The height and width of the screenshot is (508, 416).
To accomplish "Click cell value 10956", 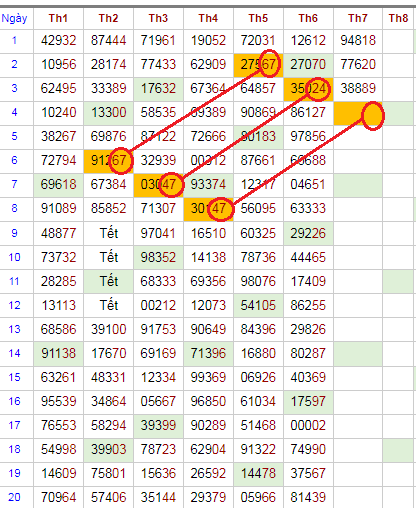I will point(58,64).
